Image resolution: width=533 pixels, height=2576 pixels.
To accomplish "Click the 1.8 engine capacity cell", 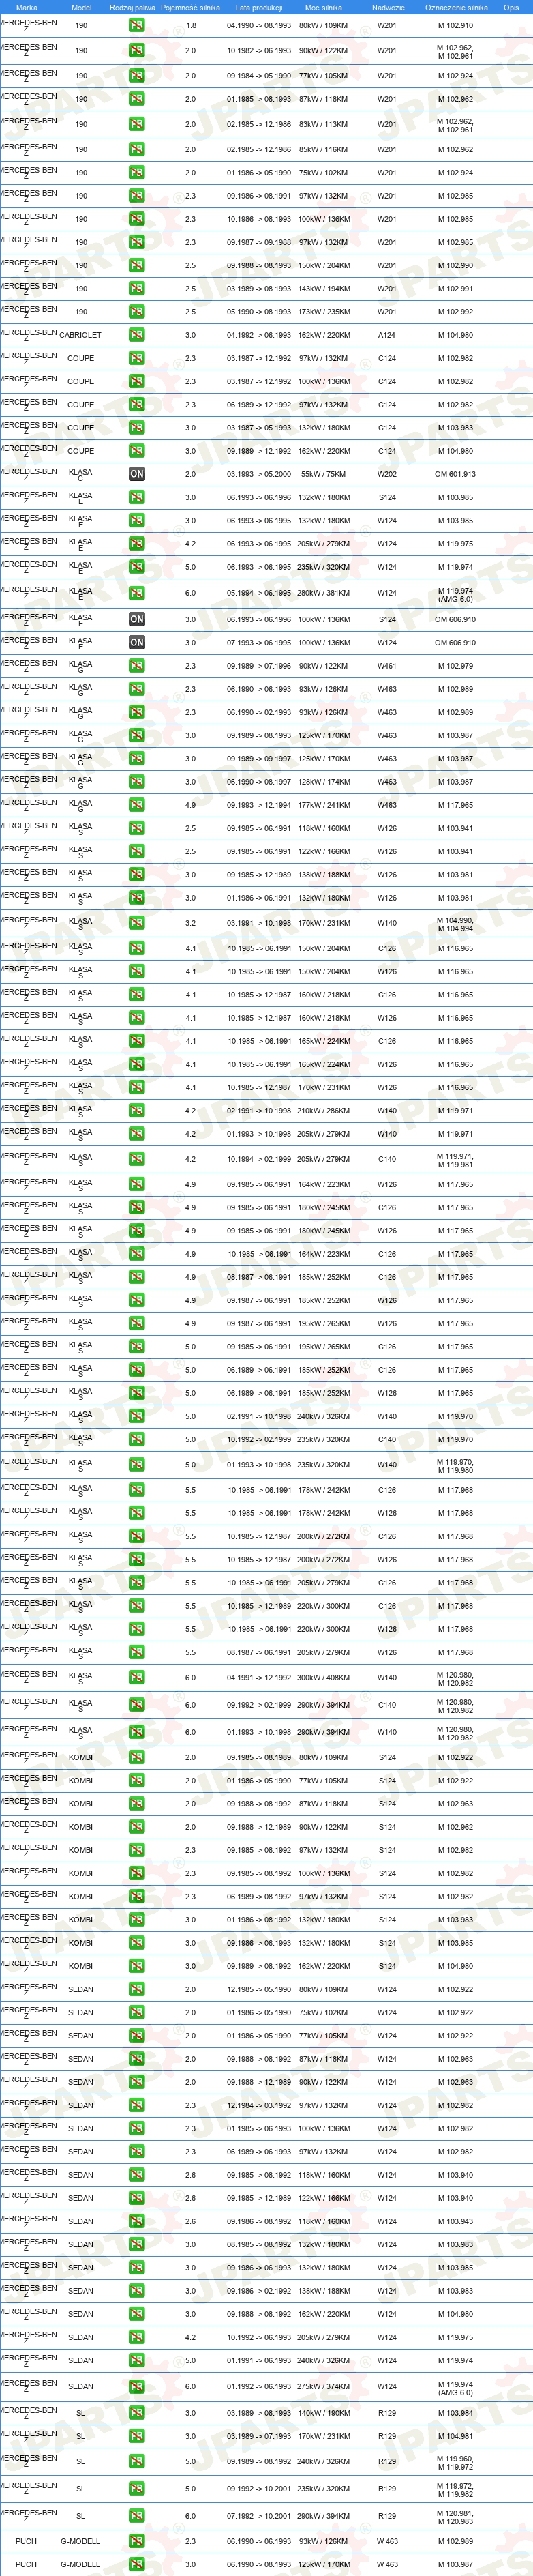I will tap(190, 25).
